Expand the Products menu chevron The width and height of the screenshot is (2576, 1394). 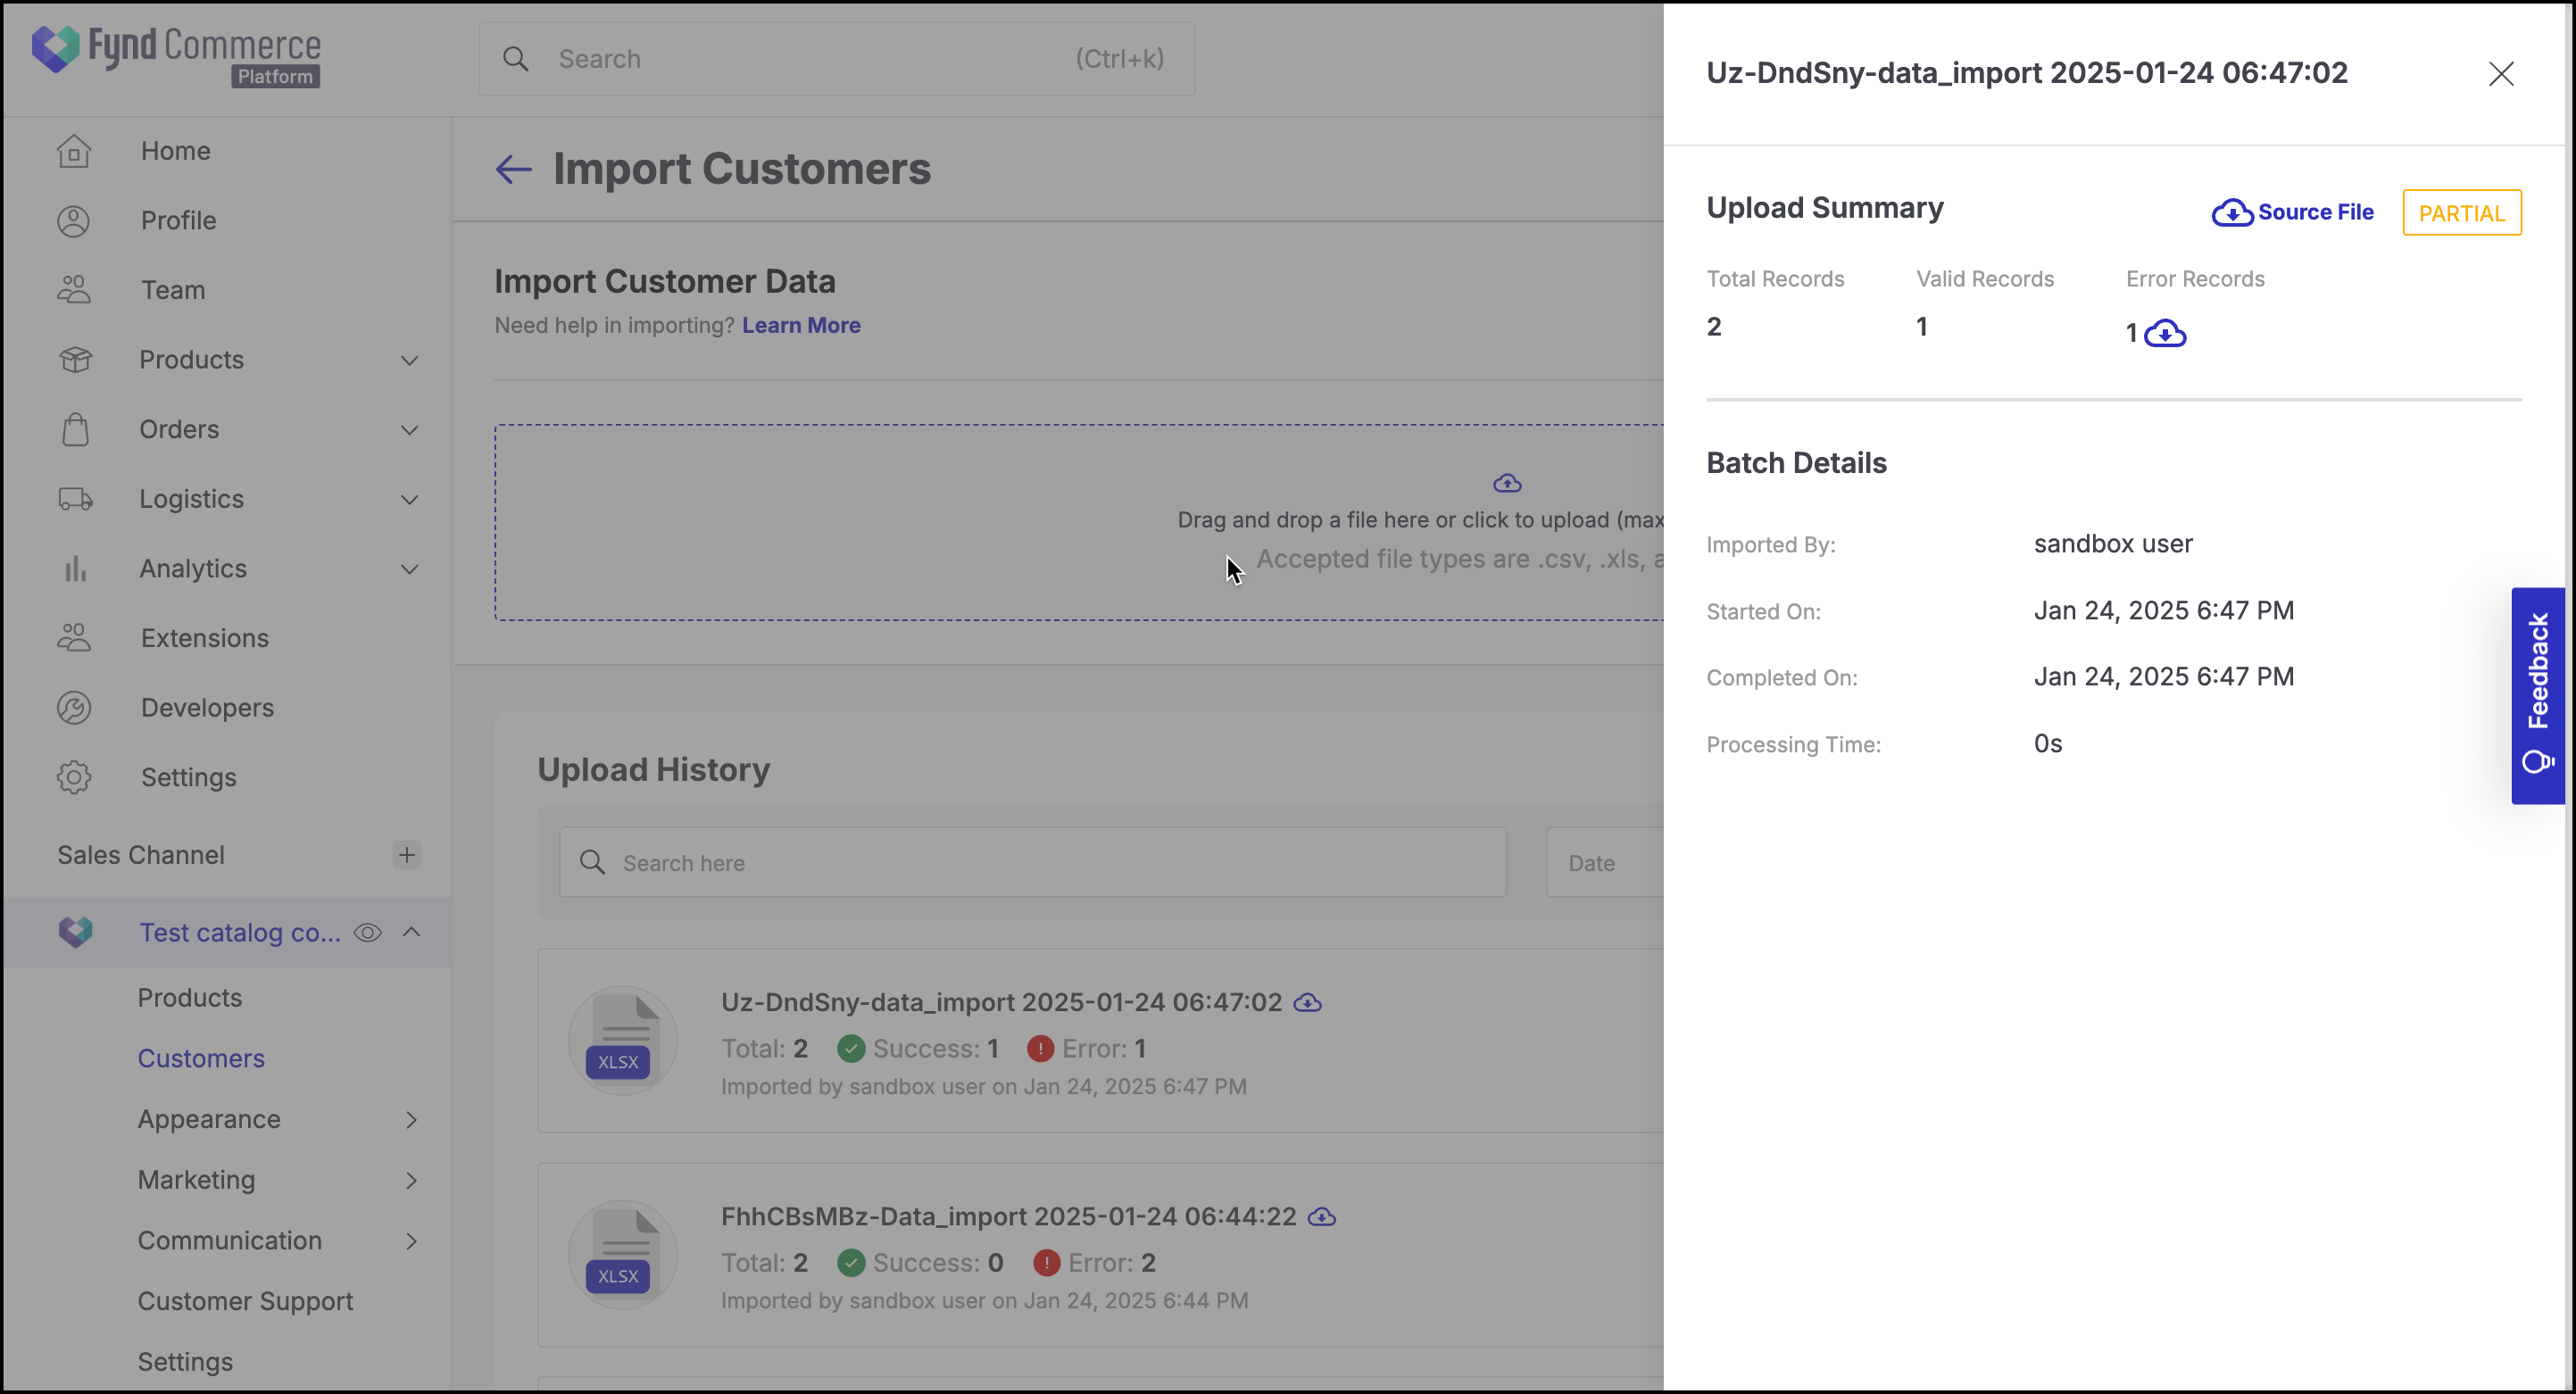[409, 360]
